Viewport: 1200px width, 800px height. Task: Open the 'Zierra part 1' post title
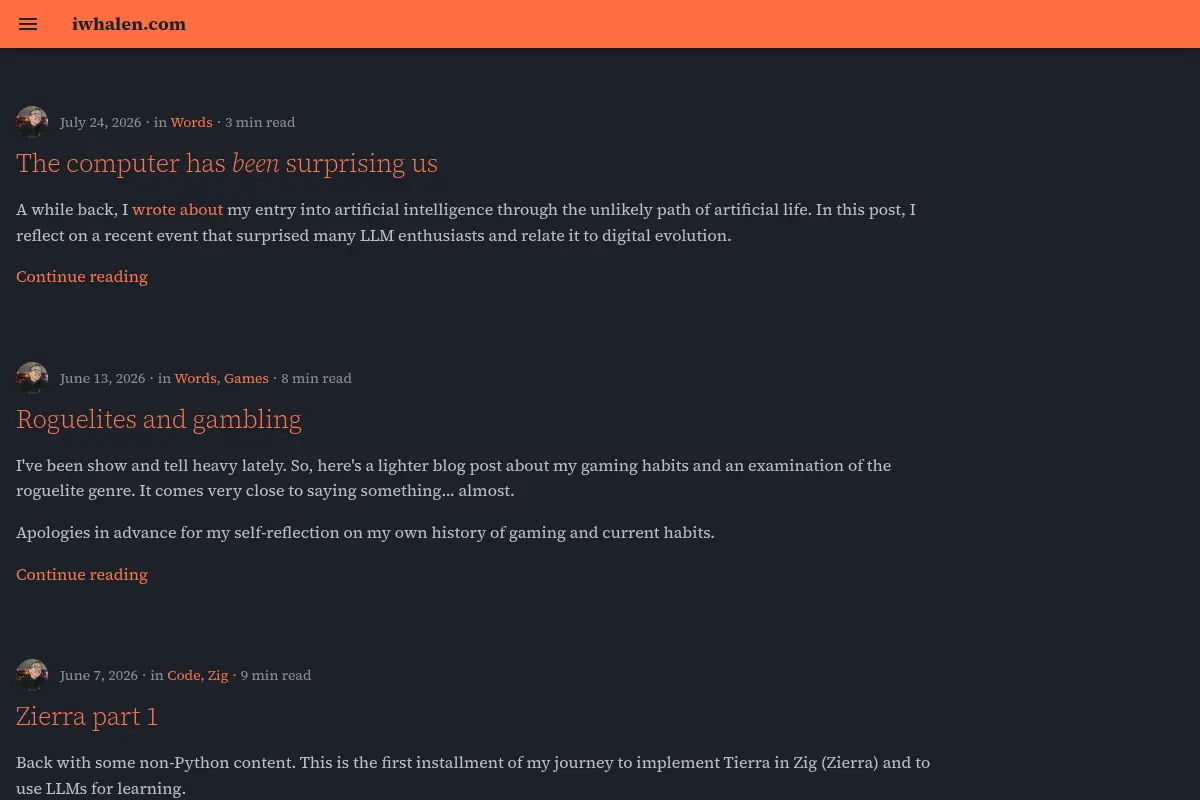click(x=87, y=716)
